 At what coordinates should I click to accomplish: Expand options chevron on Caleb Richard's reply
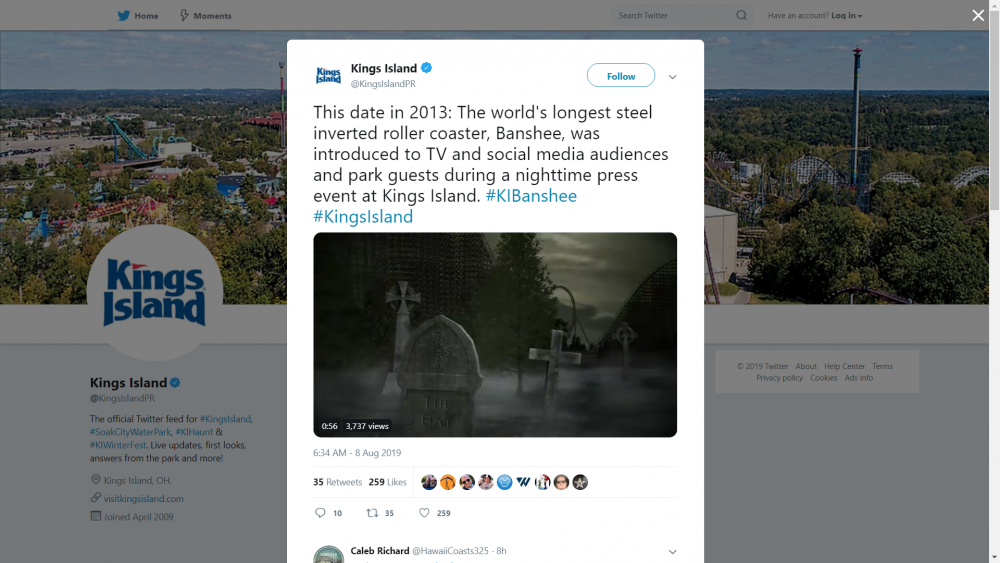tap(672, 552)
